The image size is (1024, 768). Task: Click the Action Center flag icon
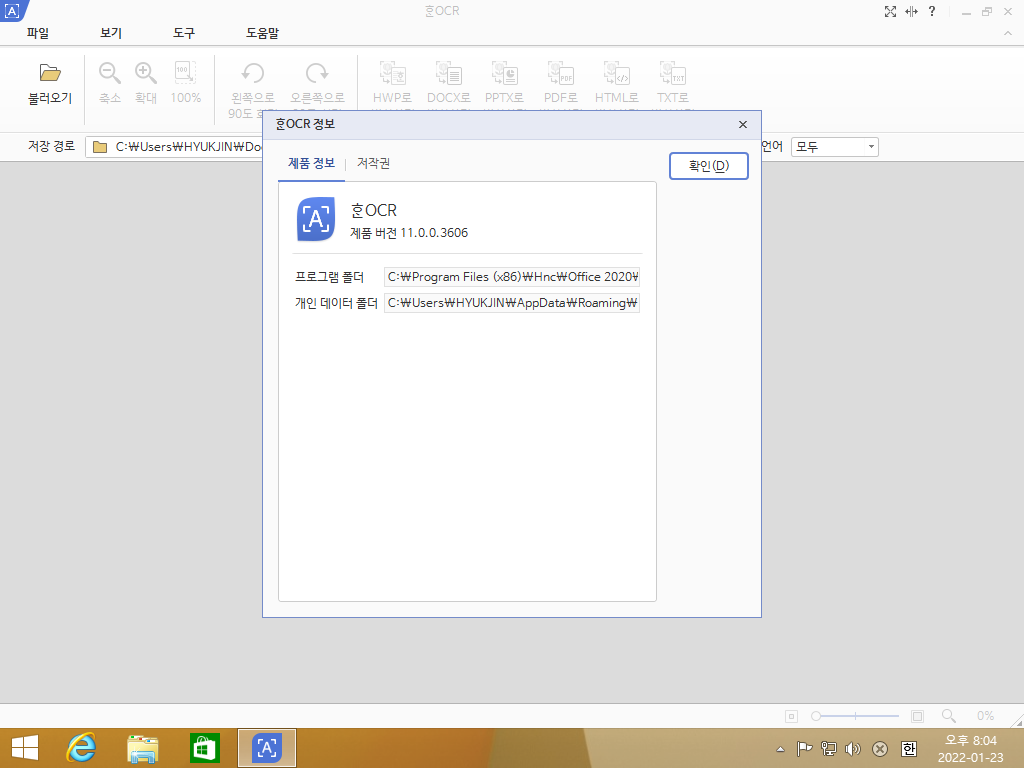coord(805,749)
